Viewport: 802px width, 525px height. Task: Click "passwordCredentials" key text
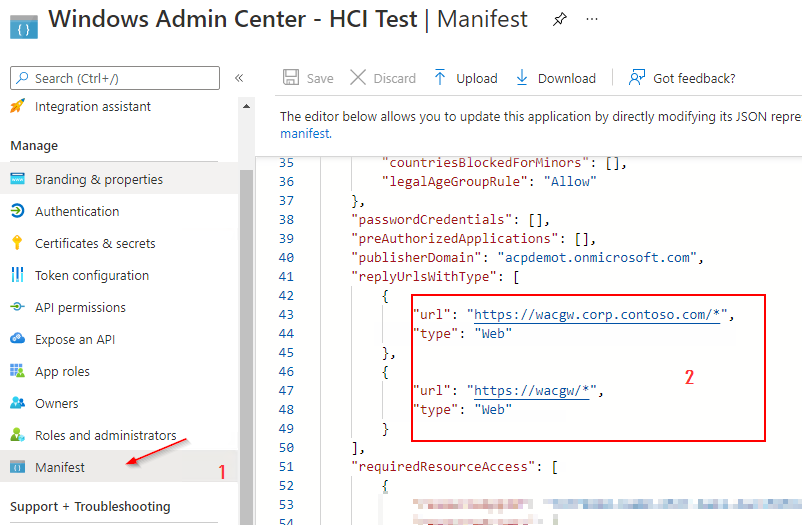coord(432,220)
